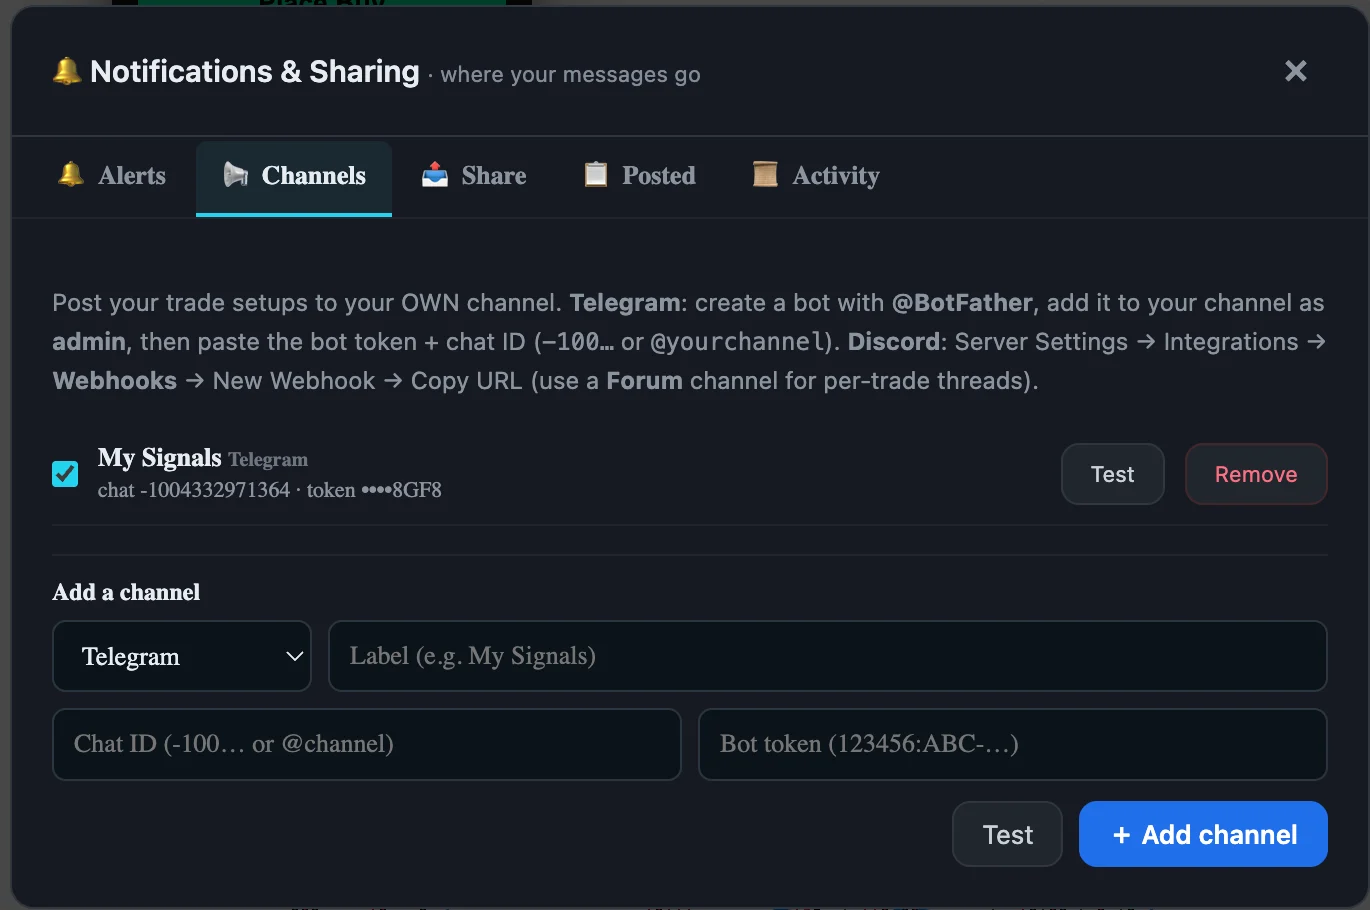The image size is (1370, 910).
Task: Click the bell icon beside Notifications & Sharing
Action: tap(67, 71)
